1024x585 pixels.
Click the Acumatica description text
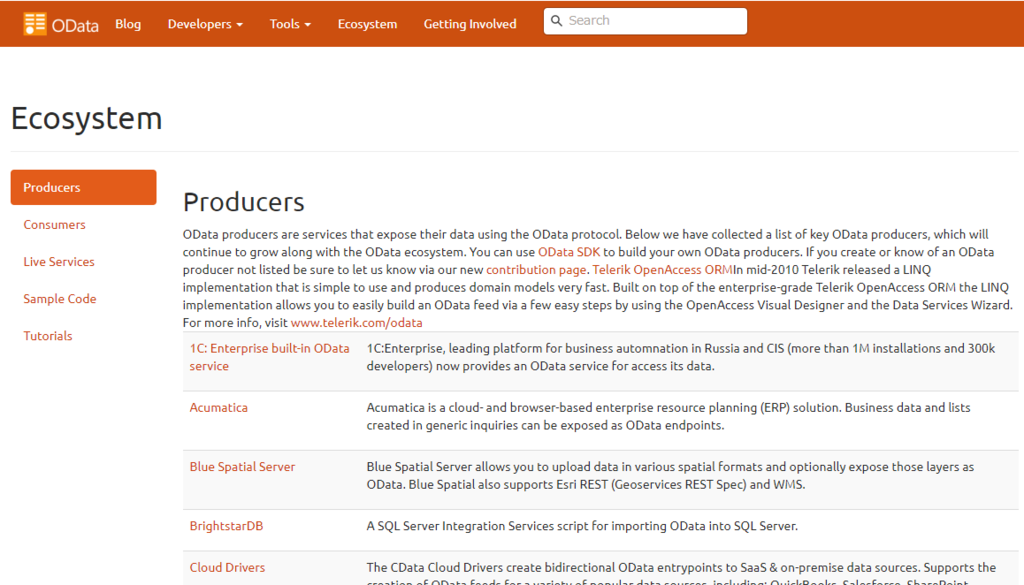[x=668, y=417]
